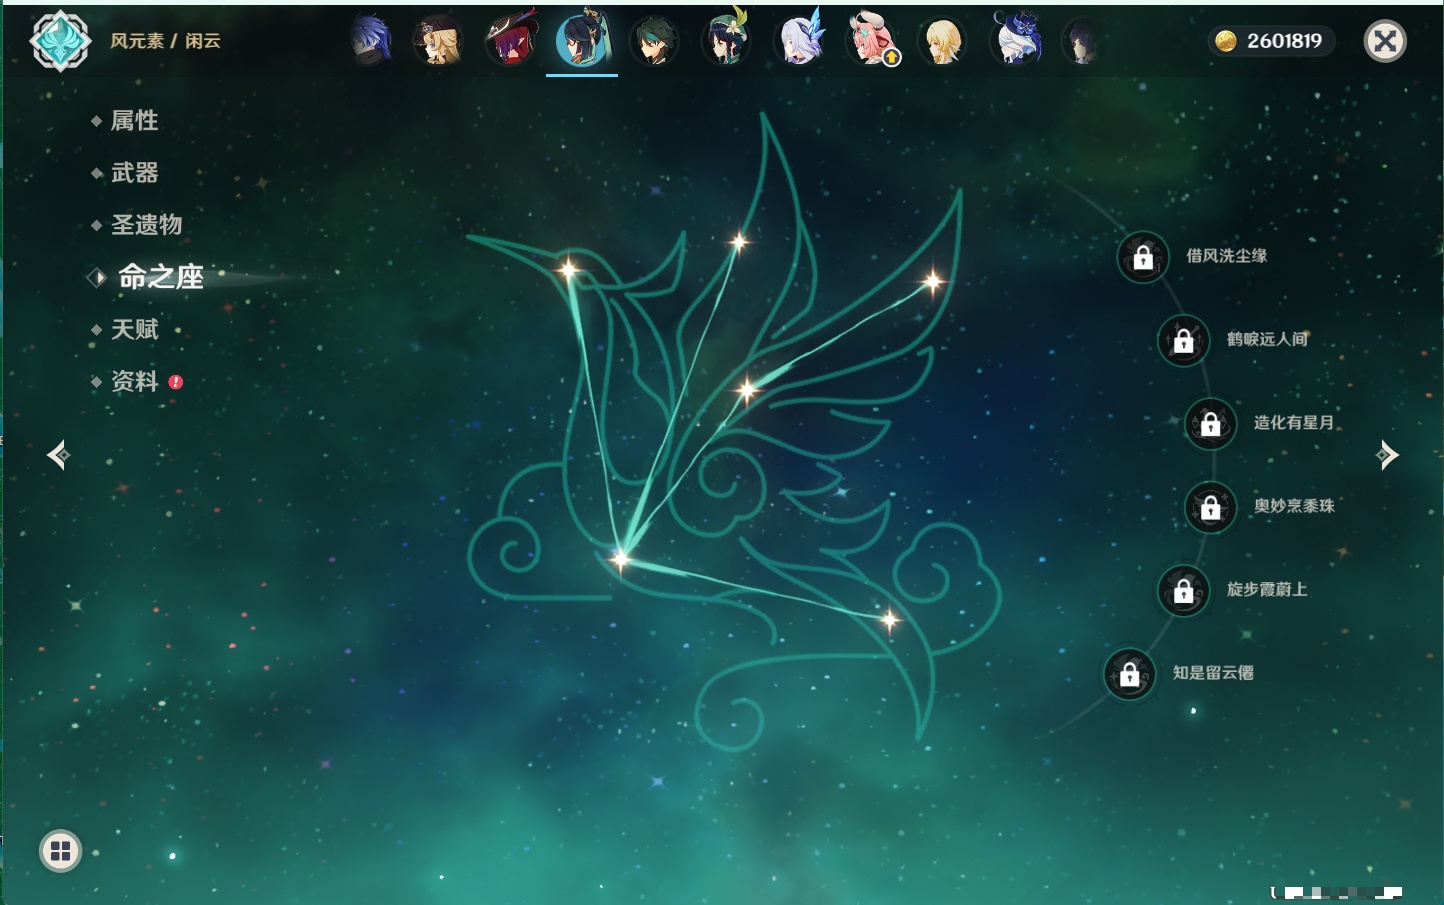
Task: Click the Anemo element emblem icon
Action: 60,41
